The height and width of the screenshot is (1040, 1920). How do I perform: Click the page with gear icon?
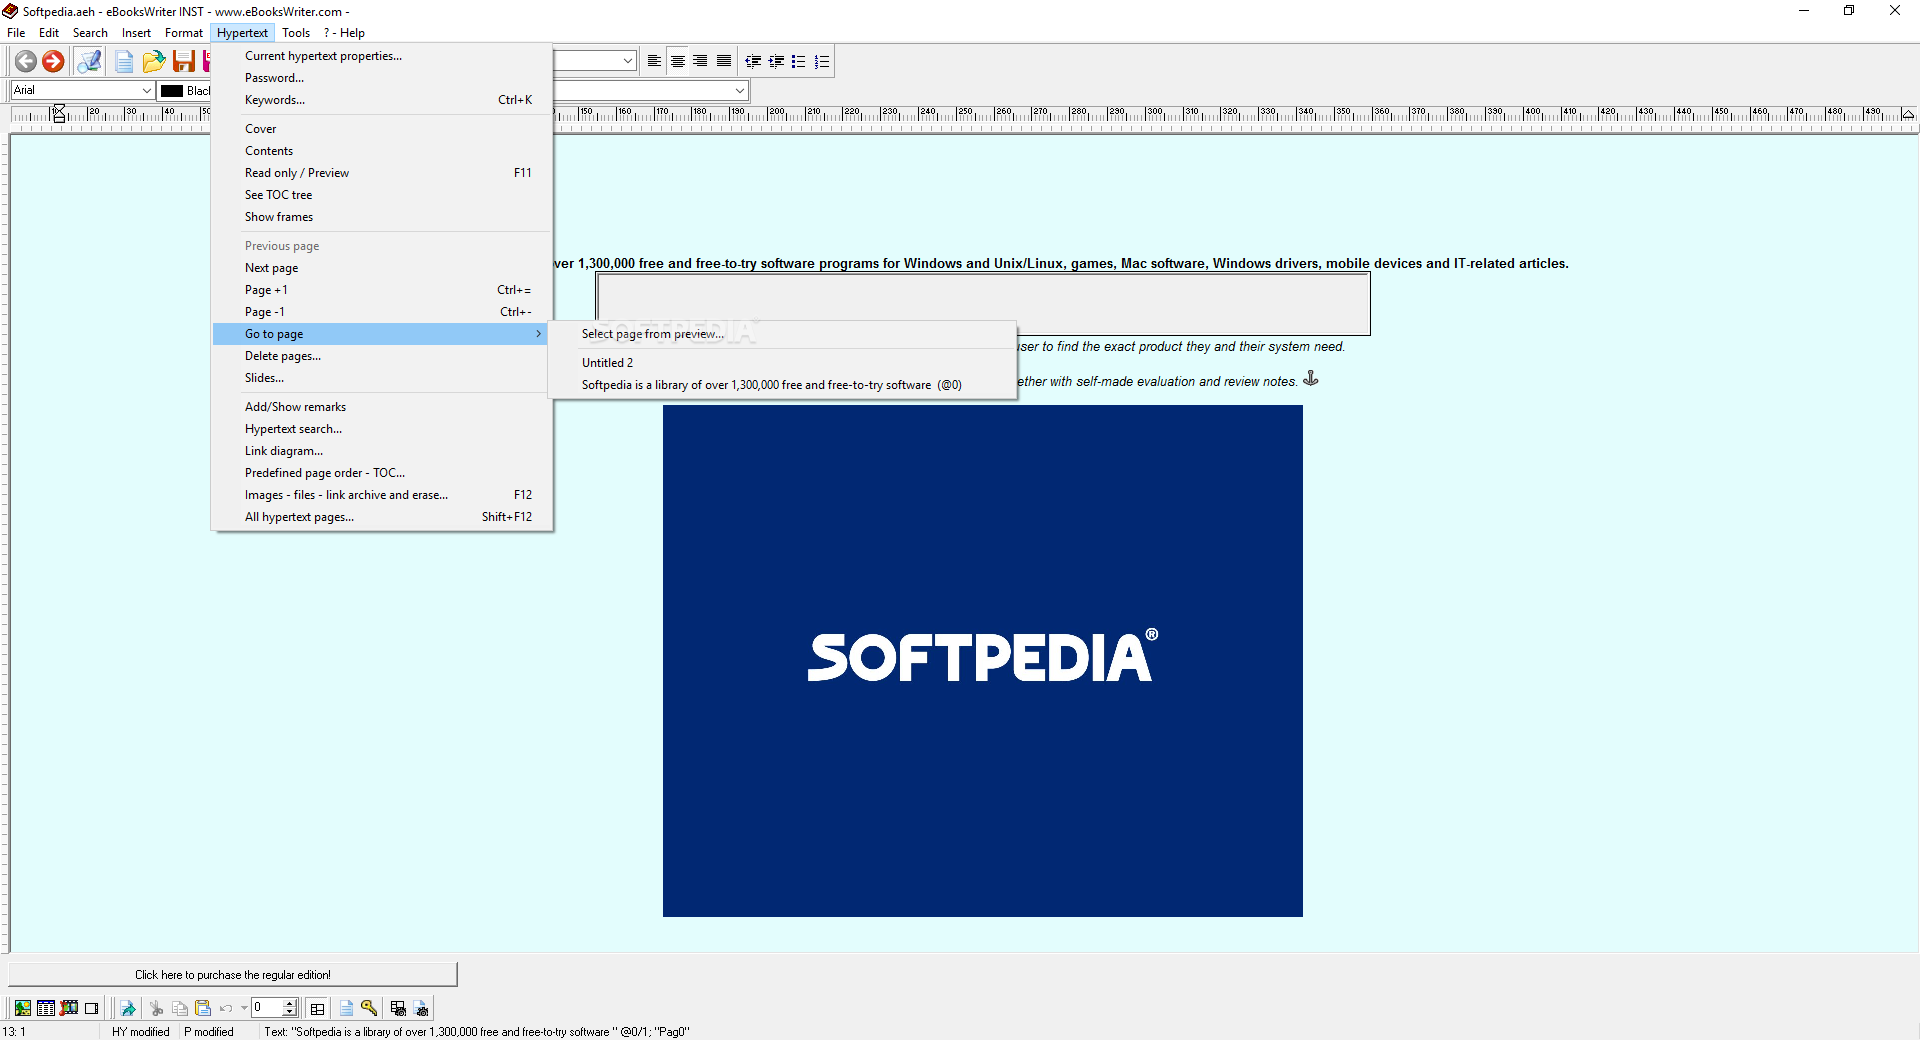(421, 1008)
